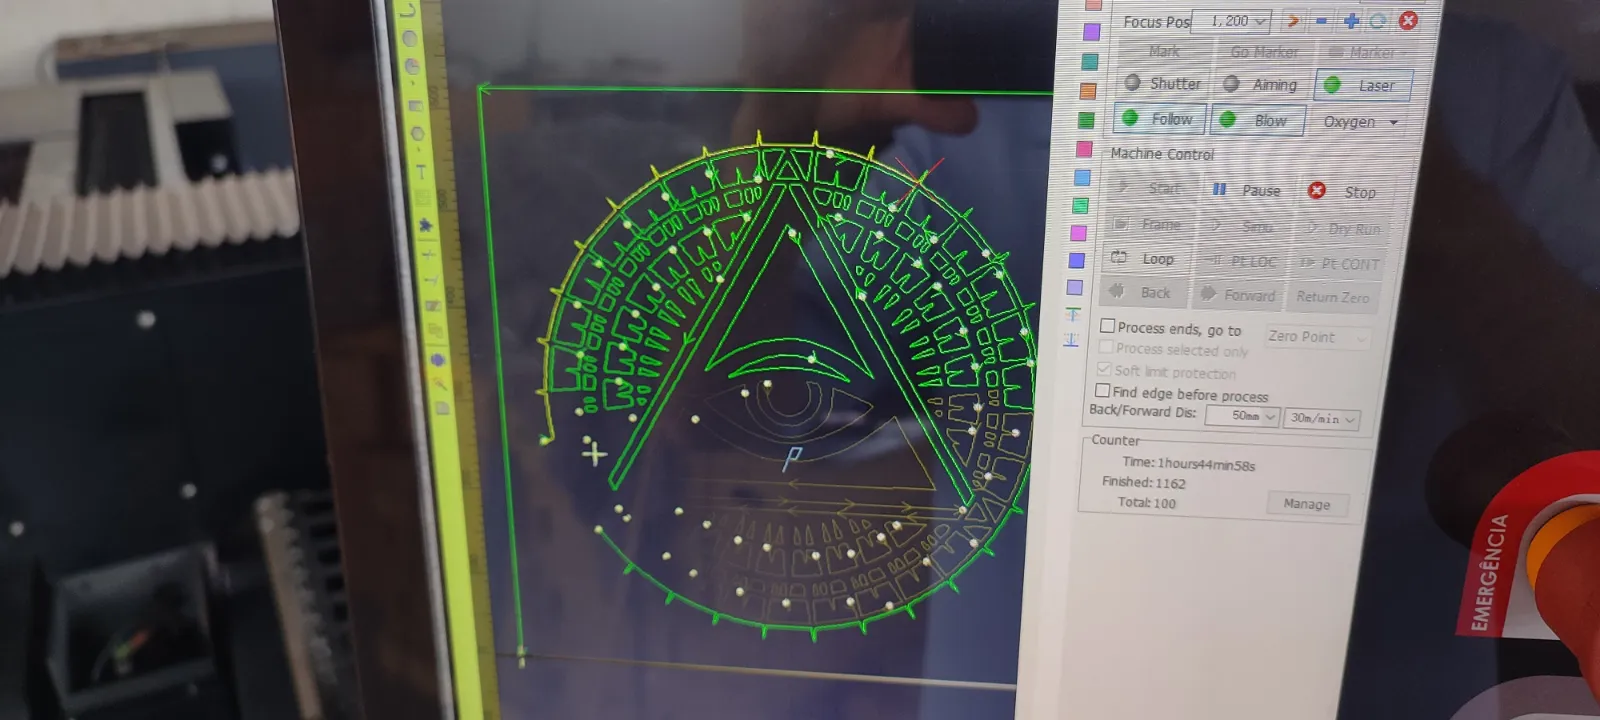Open the 50mm Back/Forward distance dropdown
1600x720 pixels.
(1243, 416)
